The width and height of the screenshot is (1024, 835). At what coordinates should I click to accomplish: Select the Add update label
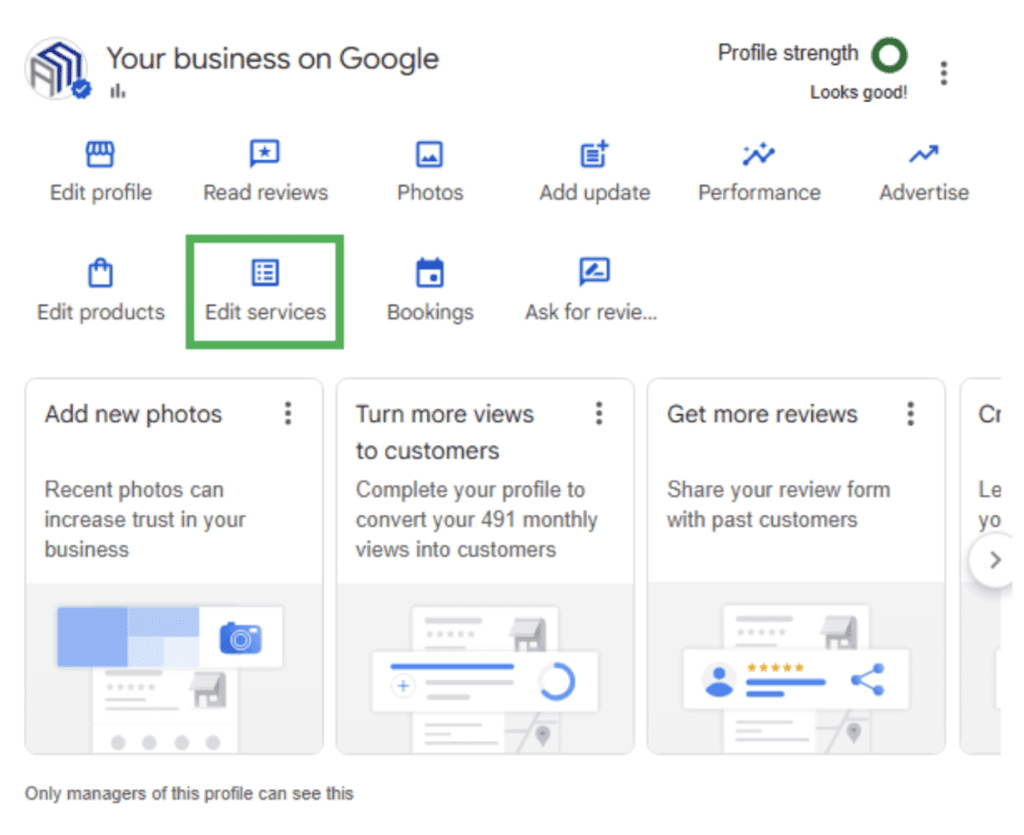click(594, 193)
